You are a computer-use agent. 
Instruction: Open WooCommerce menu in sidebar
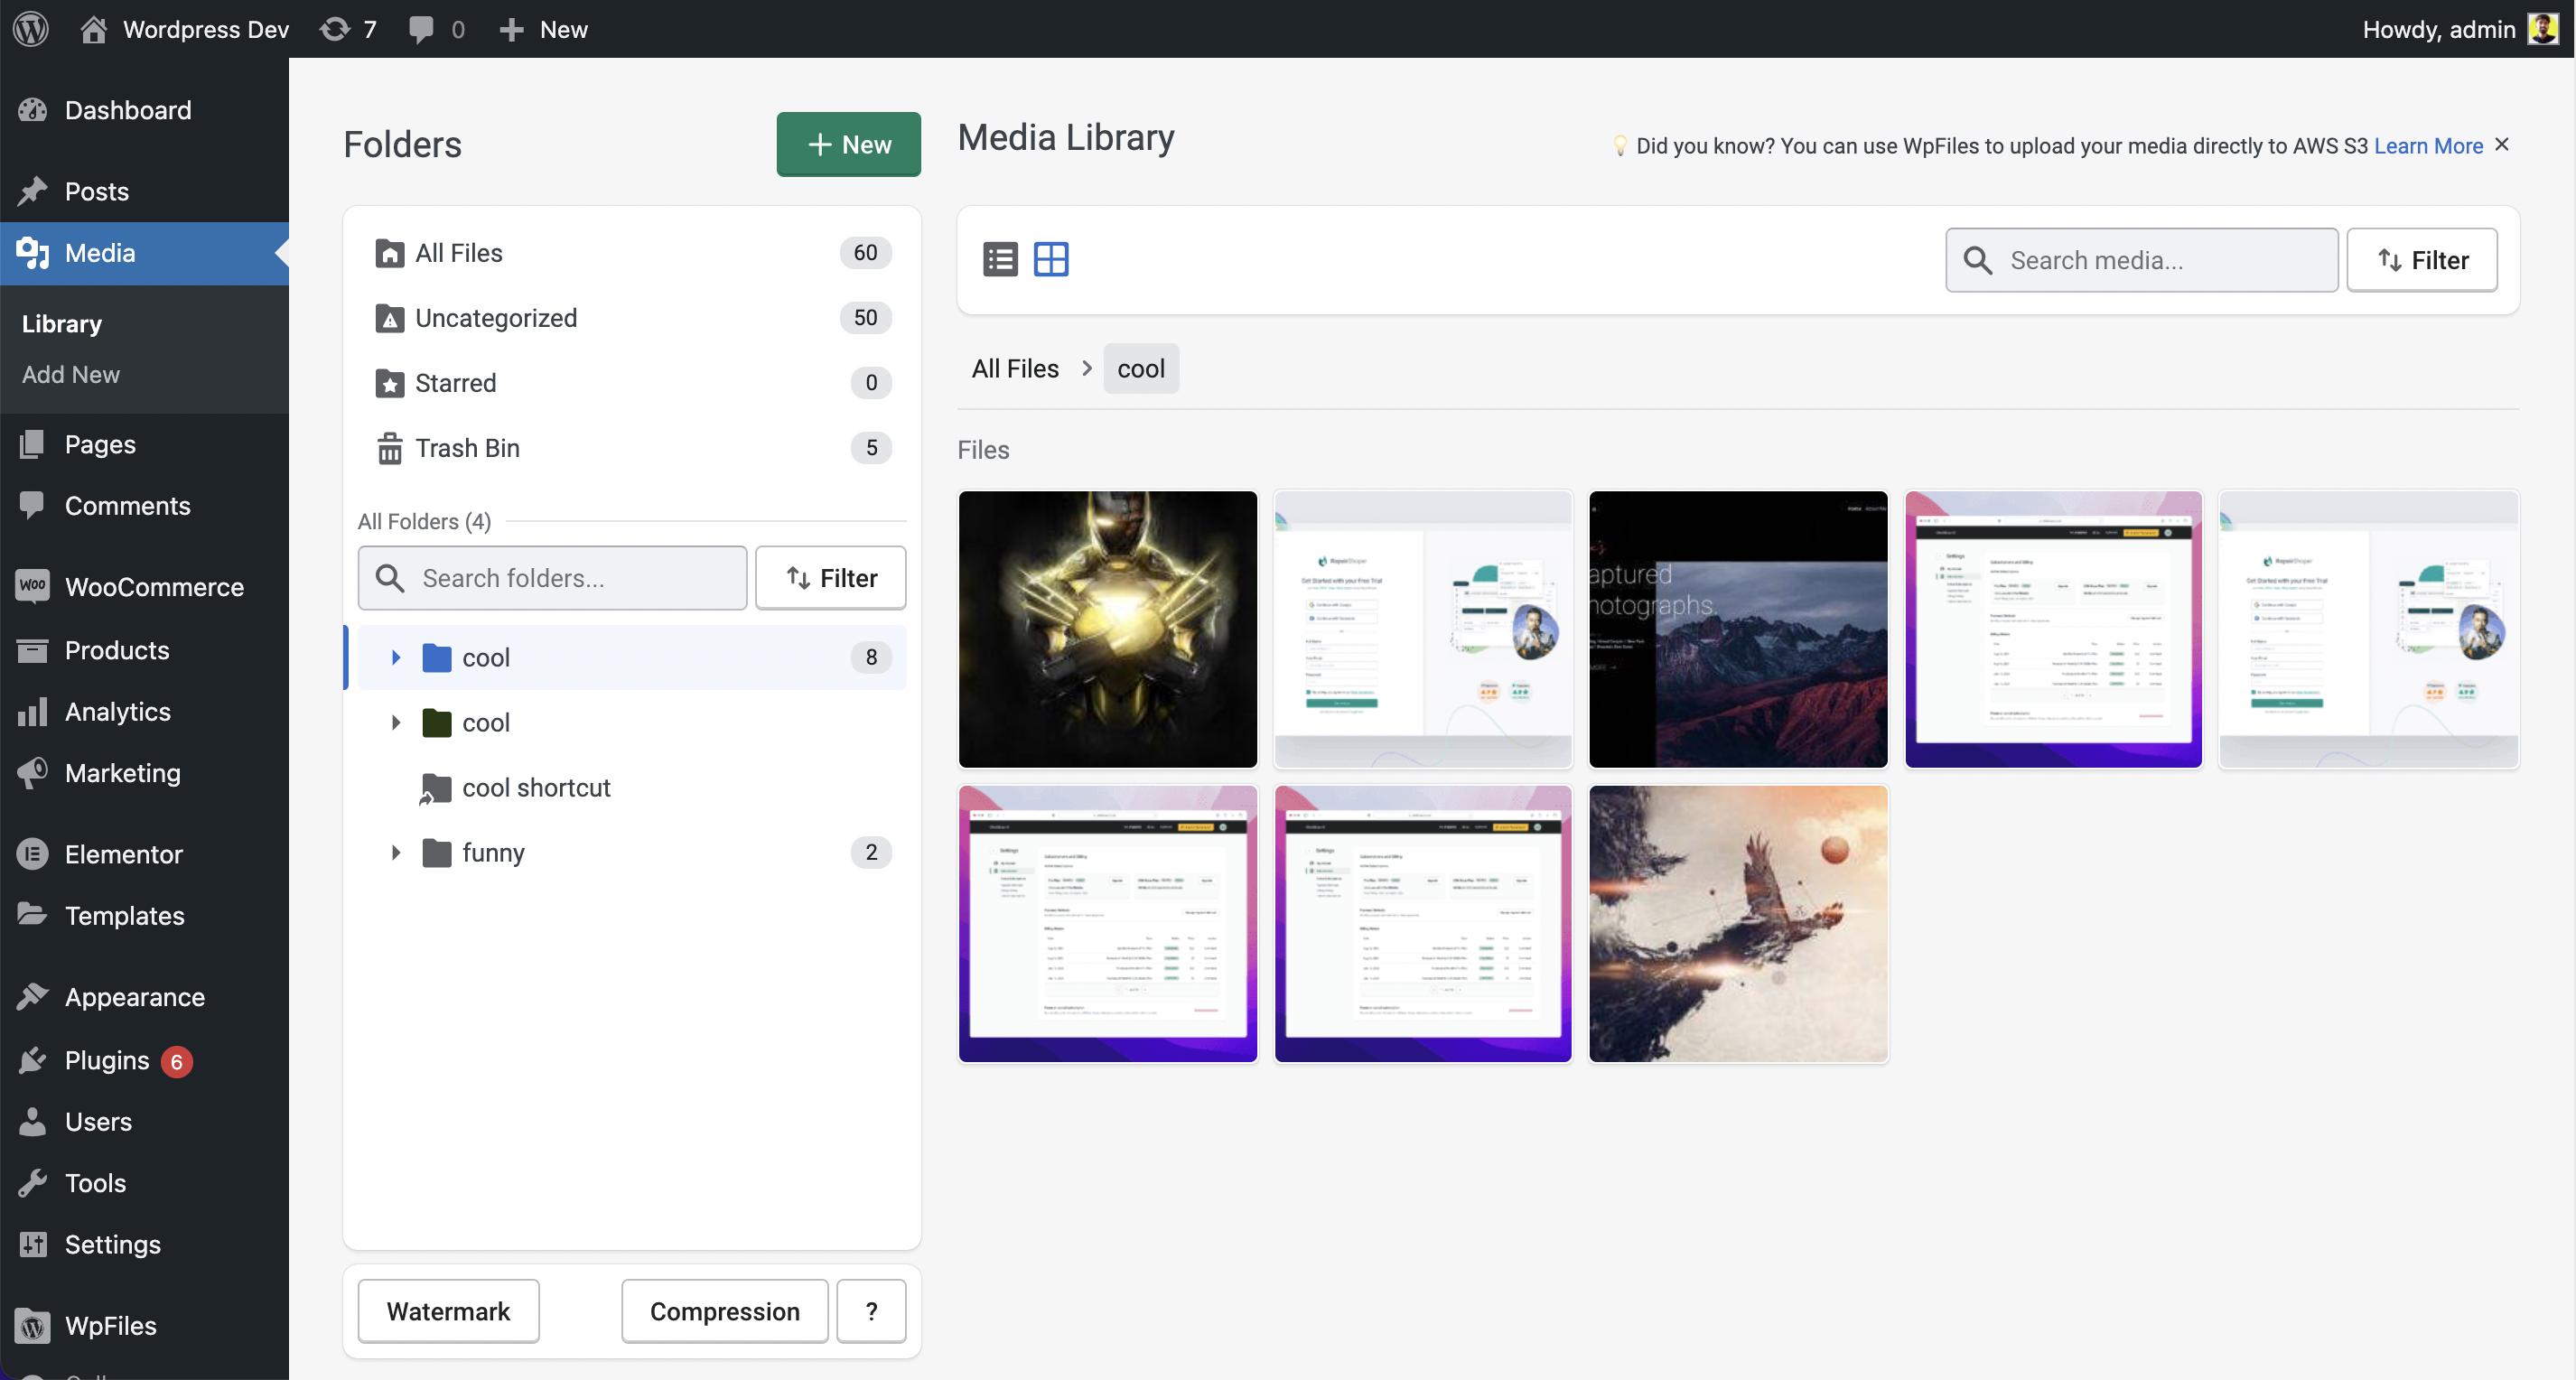[154, 587]
